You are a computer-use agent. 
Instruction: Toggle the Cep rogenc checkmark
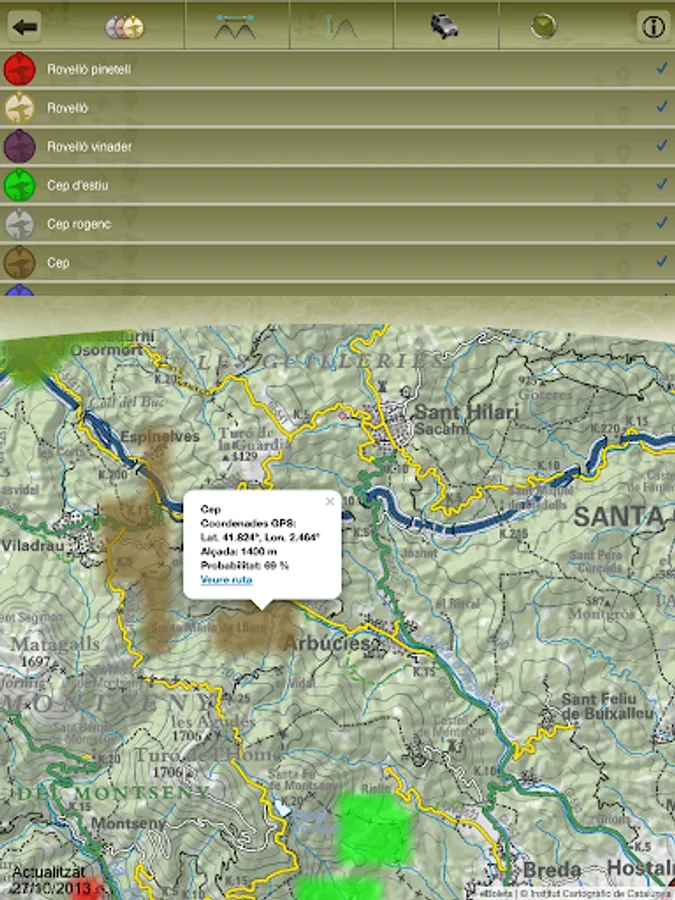pyautogui.click(x=662, y=223)
